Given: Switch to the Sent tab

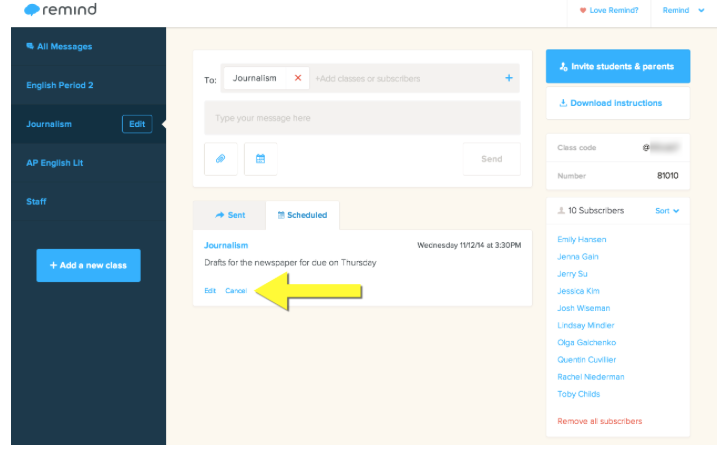Looking at the screenshot, I should 229,215.
